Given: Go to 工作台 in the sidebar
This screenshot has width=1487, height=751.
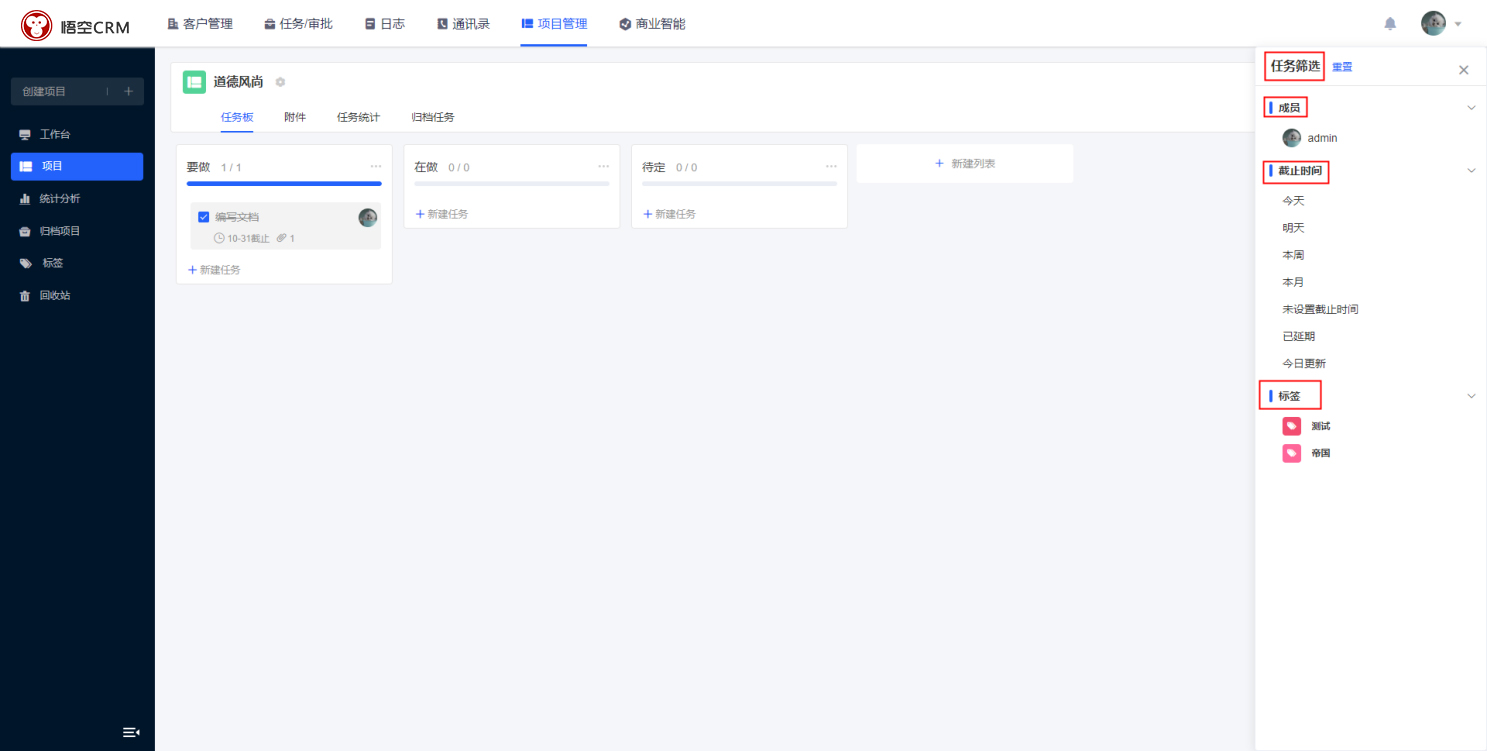Looking at the screenshot, I should 77,134.
